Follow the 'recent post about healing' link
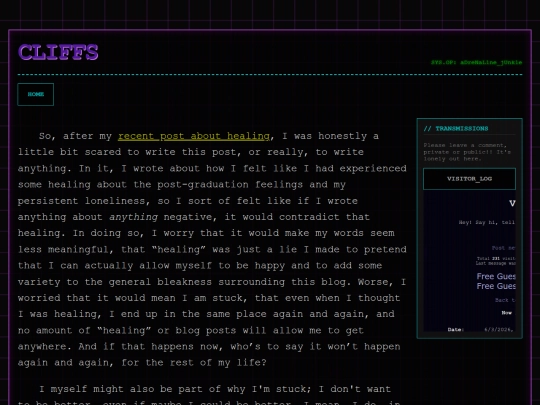 [x=194, y=136]
